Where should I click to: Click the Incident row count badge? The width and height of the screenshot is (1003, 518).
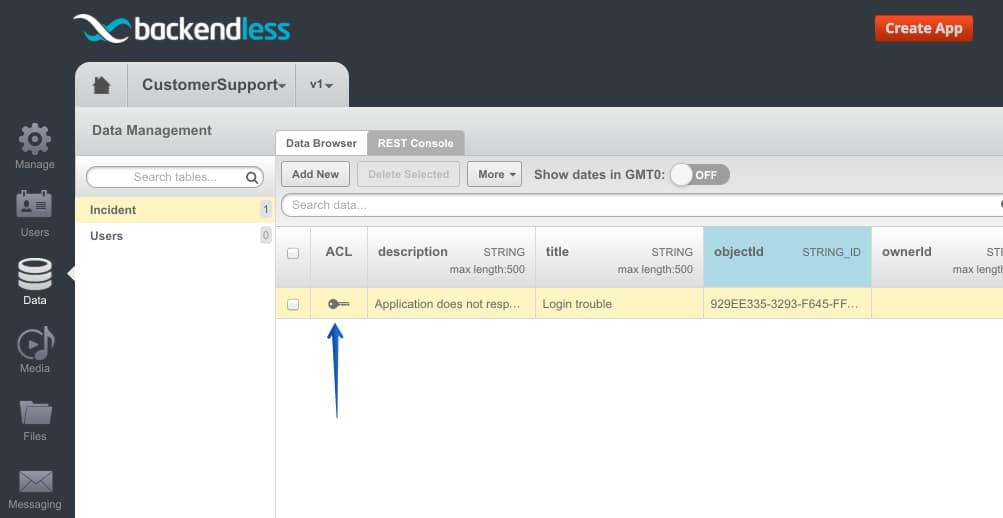[x=265, y=209]
